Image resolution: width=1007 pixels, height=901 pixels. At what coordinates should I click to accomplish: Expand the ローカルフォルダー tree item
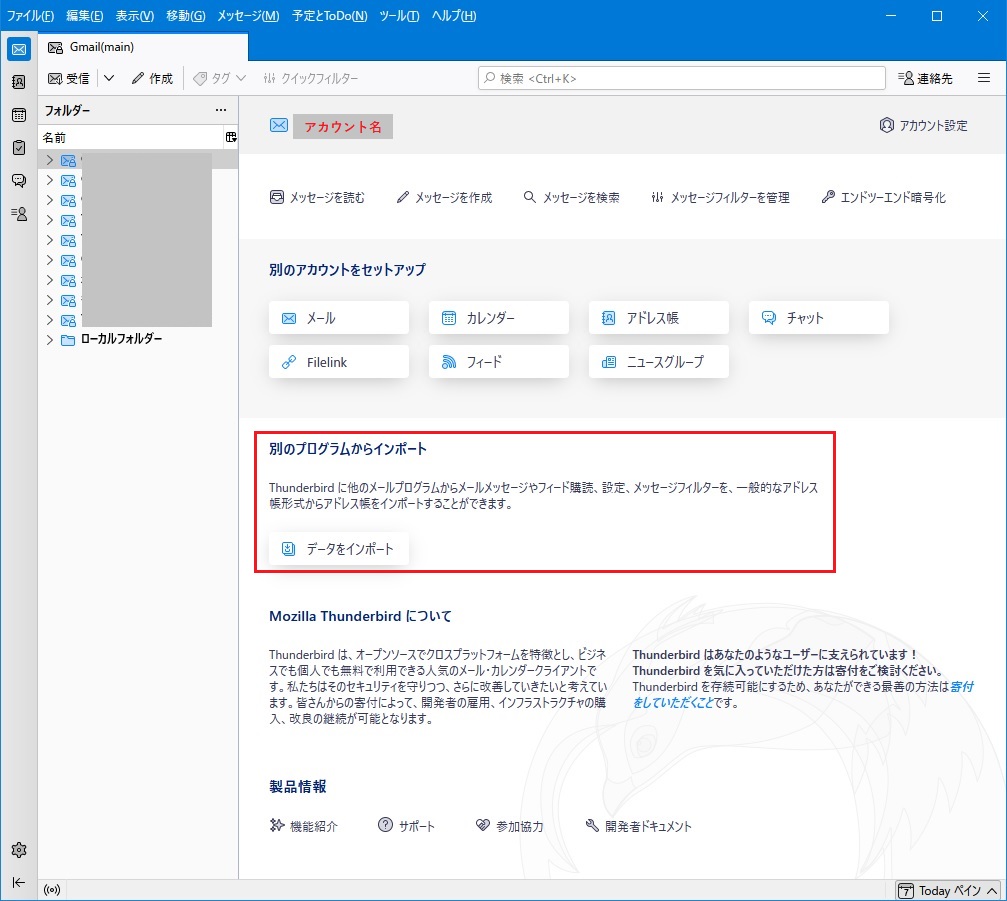49,340
